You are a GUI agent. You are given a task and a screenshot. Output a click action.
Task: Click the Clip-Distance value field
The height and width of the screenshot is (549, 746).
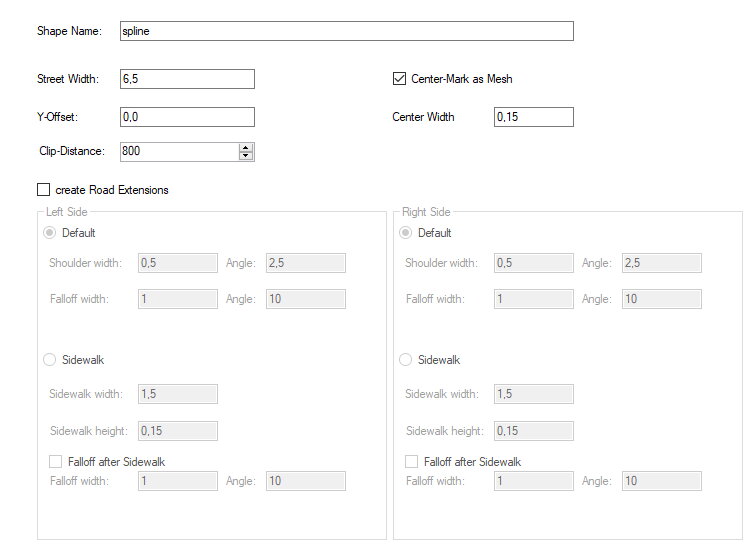(x=178, y=152)
